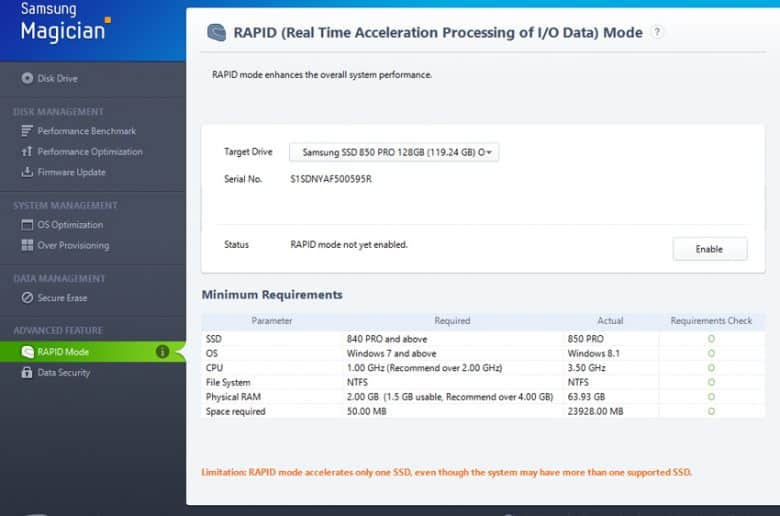Click the orange Limitation notice text
This screenshot has width=780, height=516.
tap(447, 472)
